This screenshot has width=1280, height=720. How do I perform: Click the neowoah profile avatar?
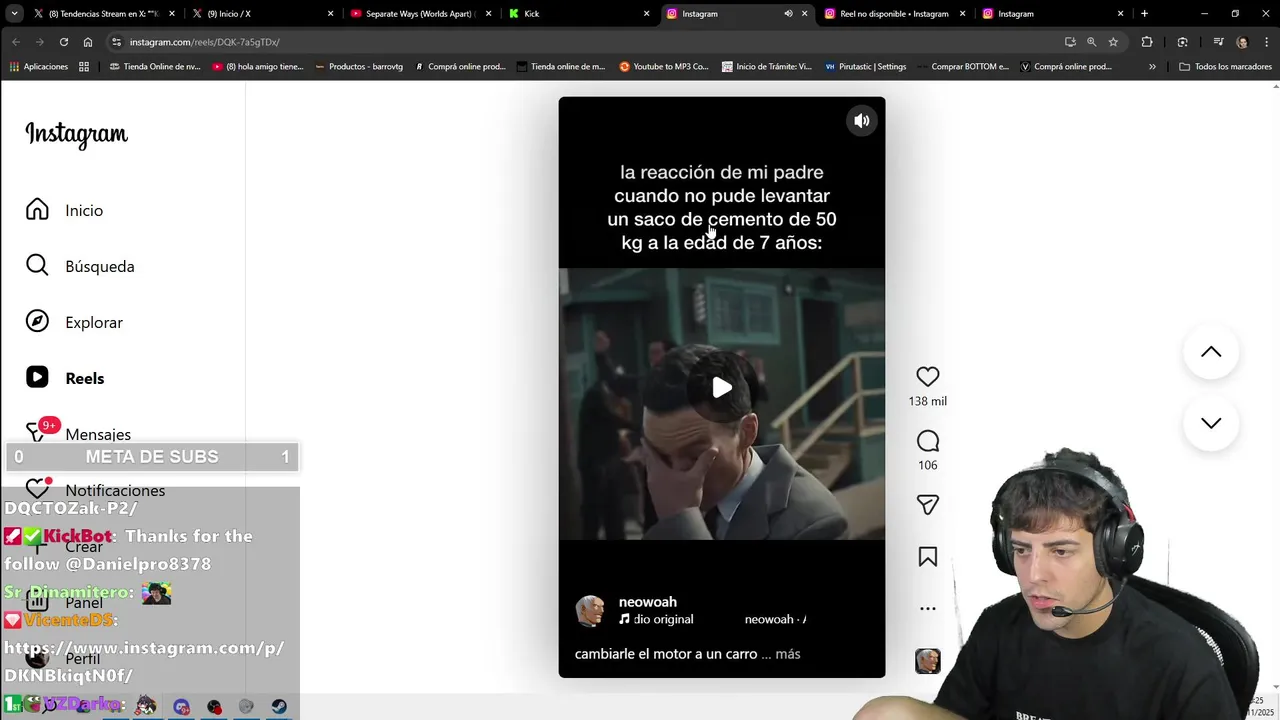590,611
